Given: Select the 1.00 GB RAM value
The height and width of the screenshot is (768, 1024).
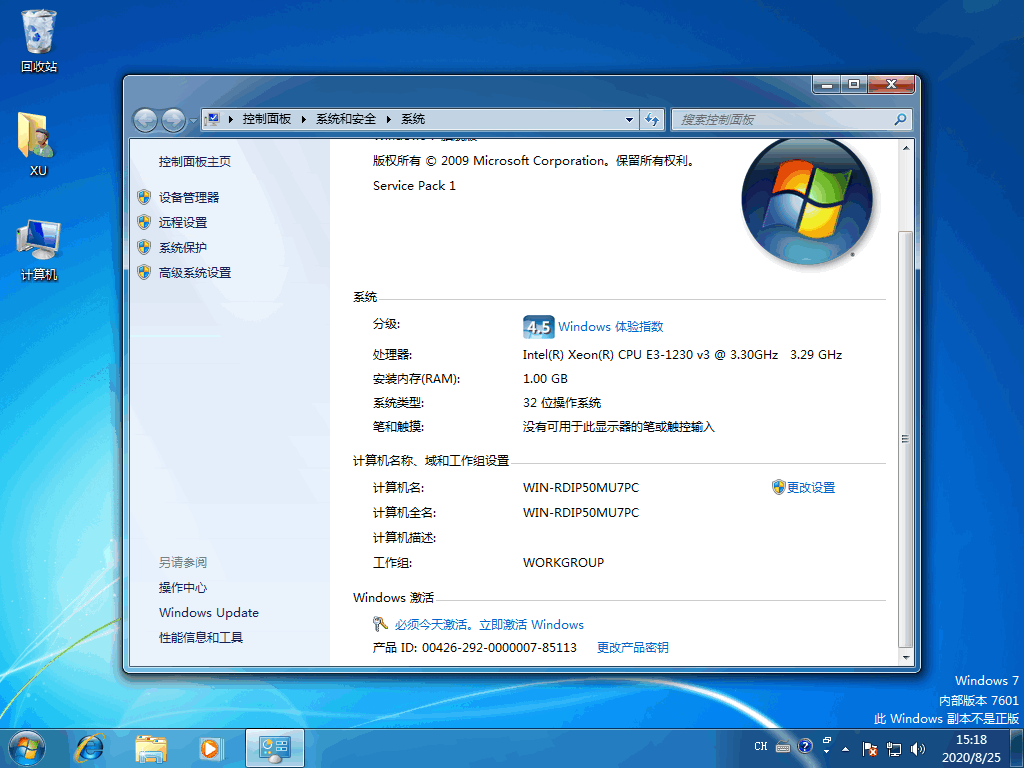Looking at the screenshot, I should [545, 379].
